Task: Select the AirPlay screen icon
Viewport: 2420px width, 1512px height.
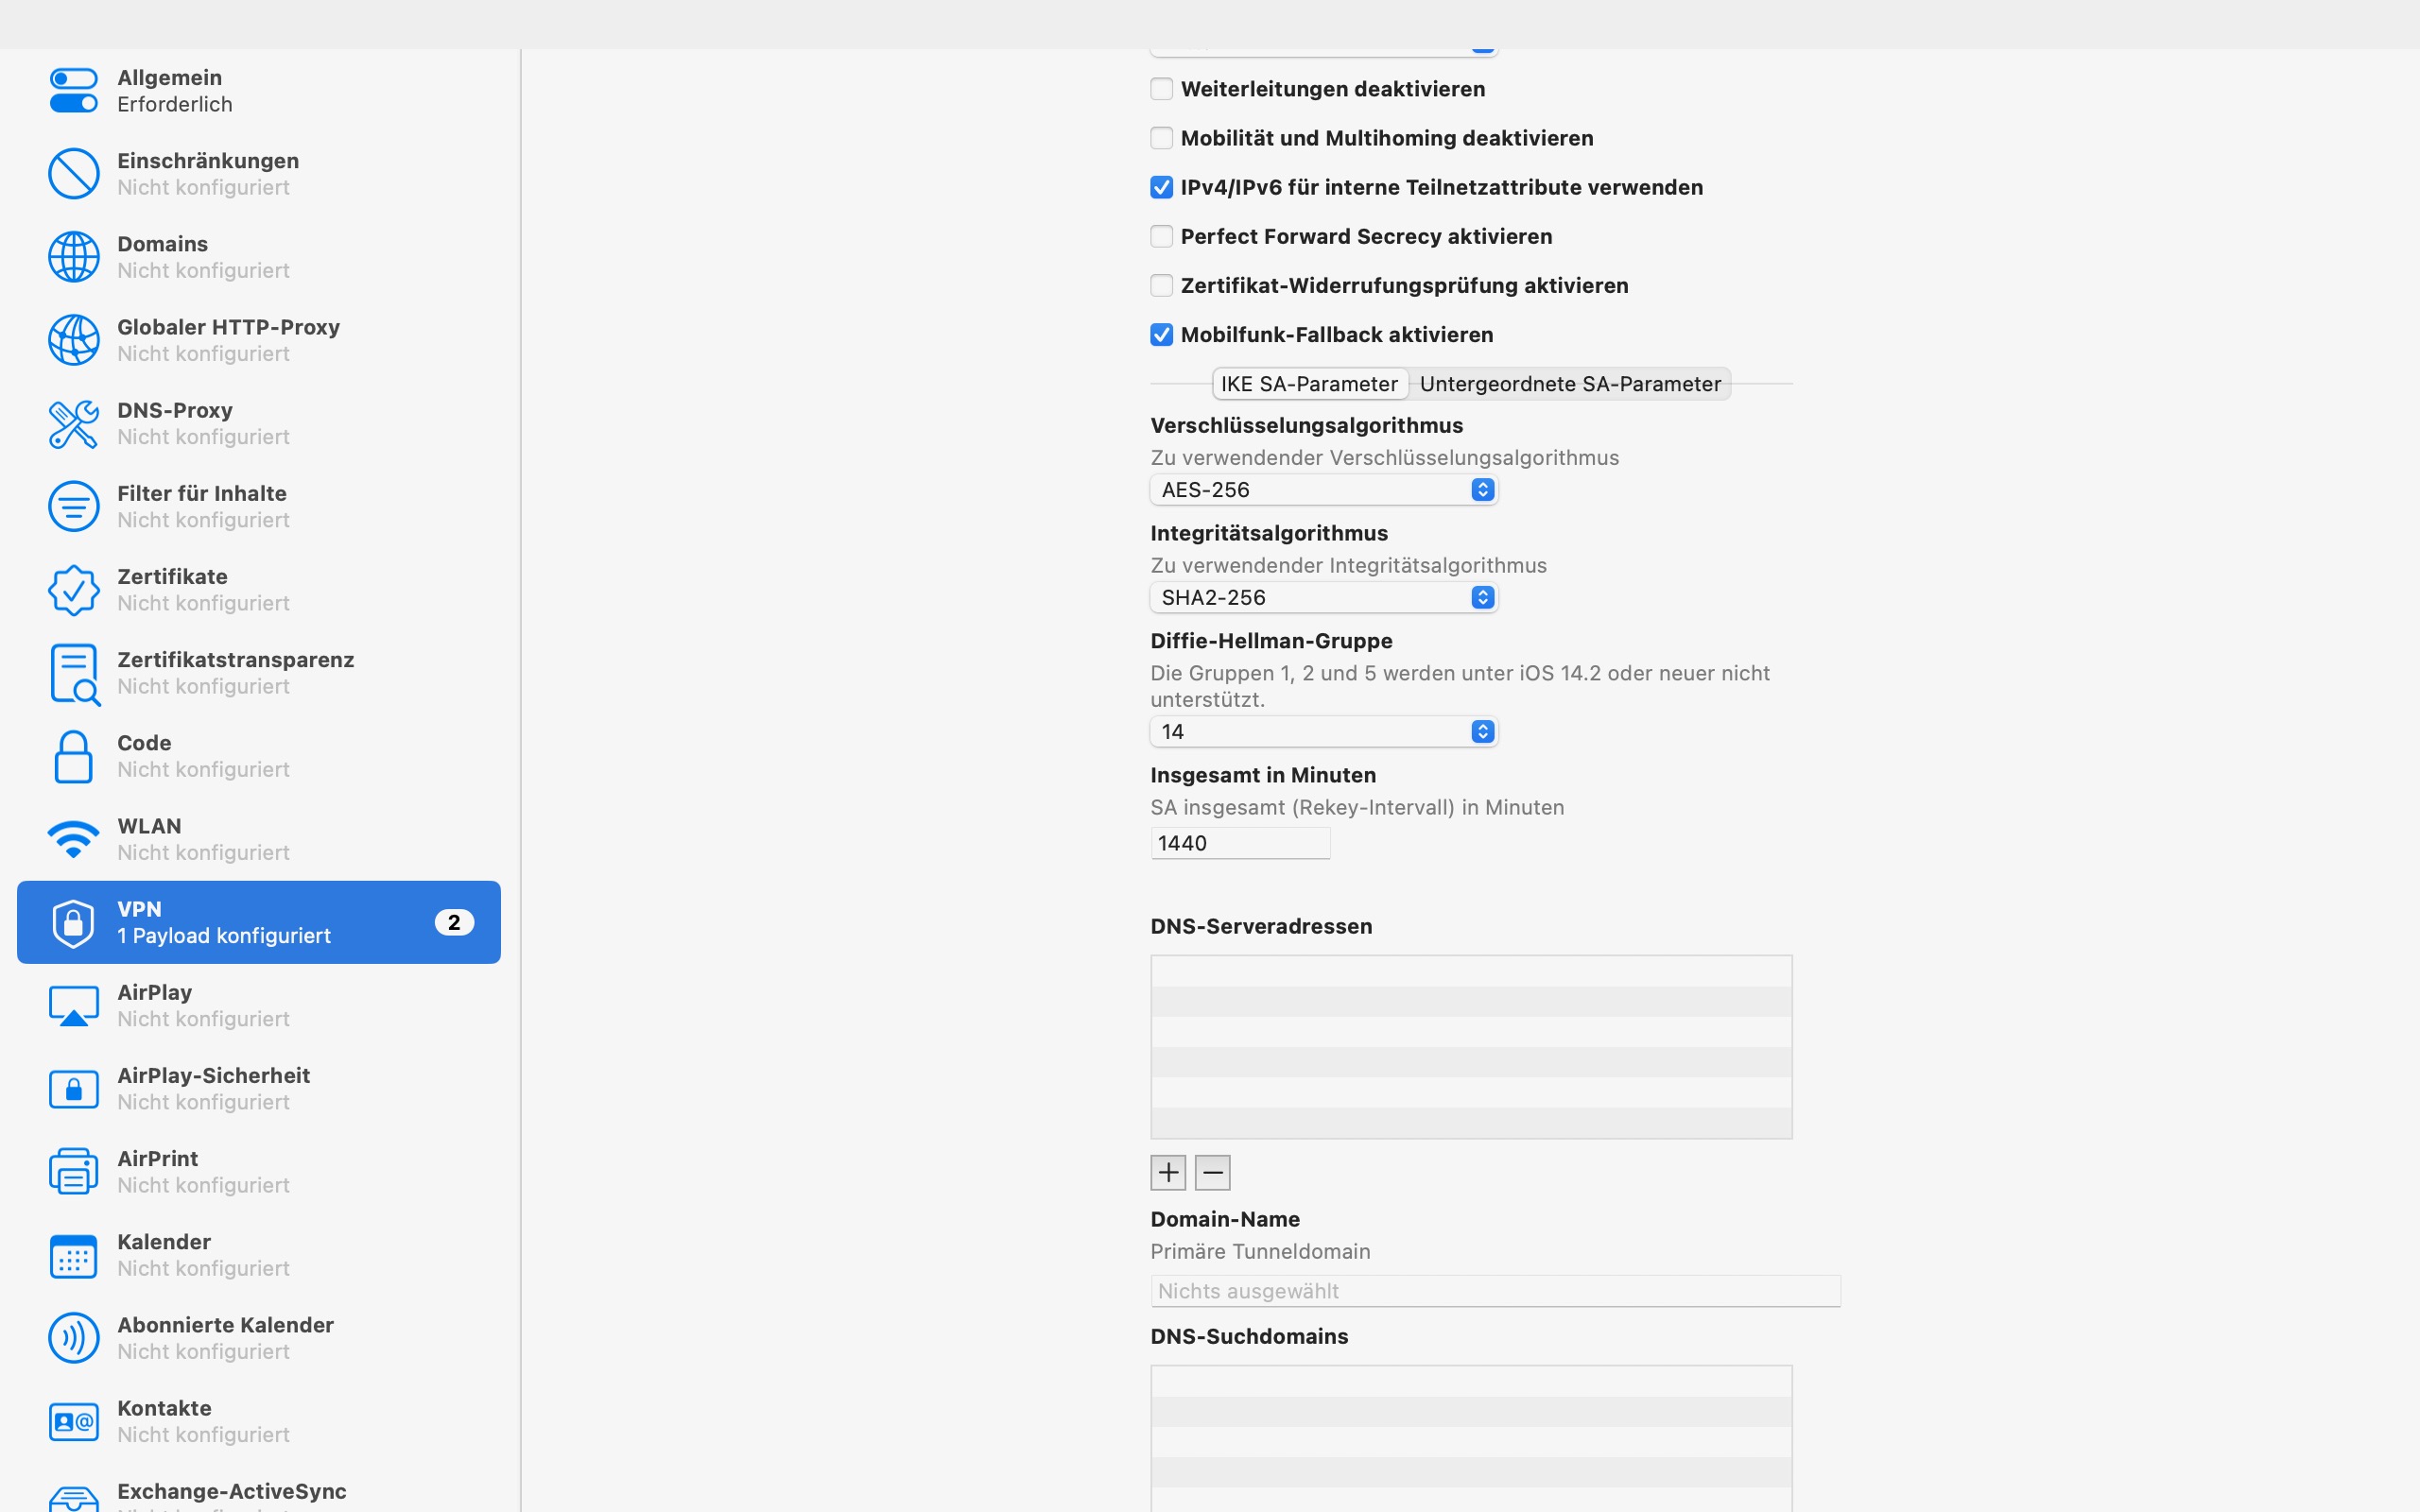Action: [73, 1005]
